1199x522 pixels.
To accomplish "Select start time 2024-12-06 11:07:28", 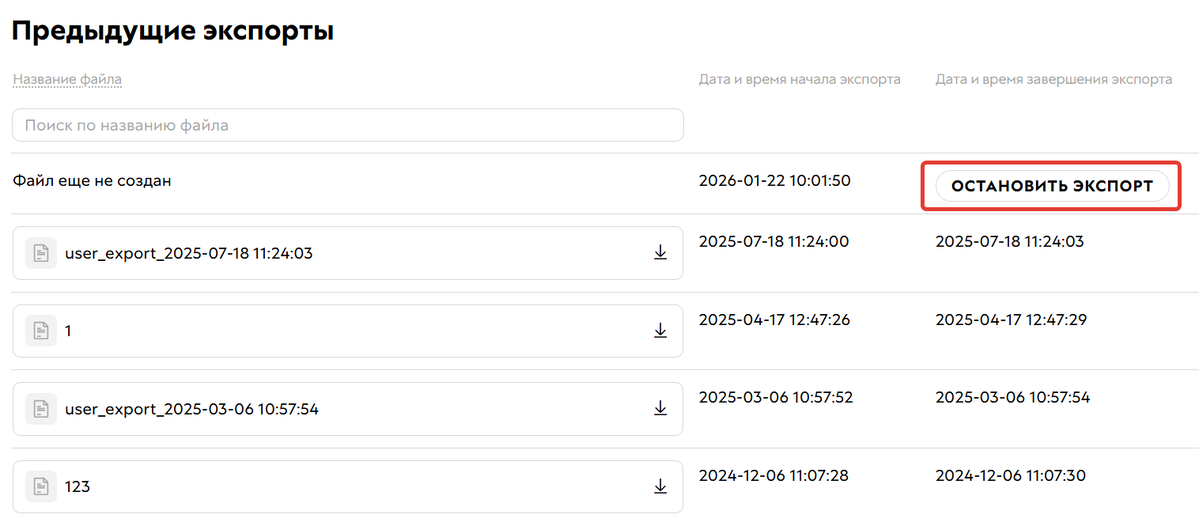I will click(773, 476).
